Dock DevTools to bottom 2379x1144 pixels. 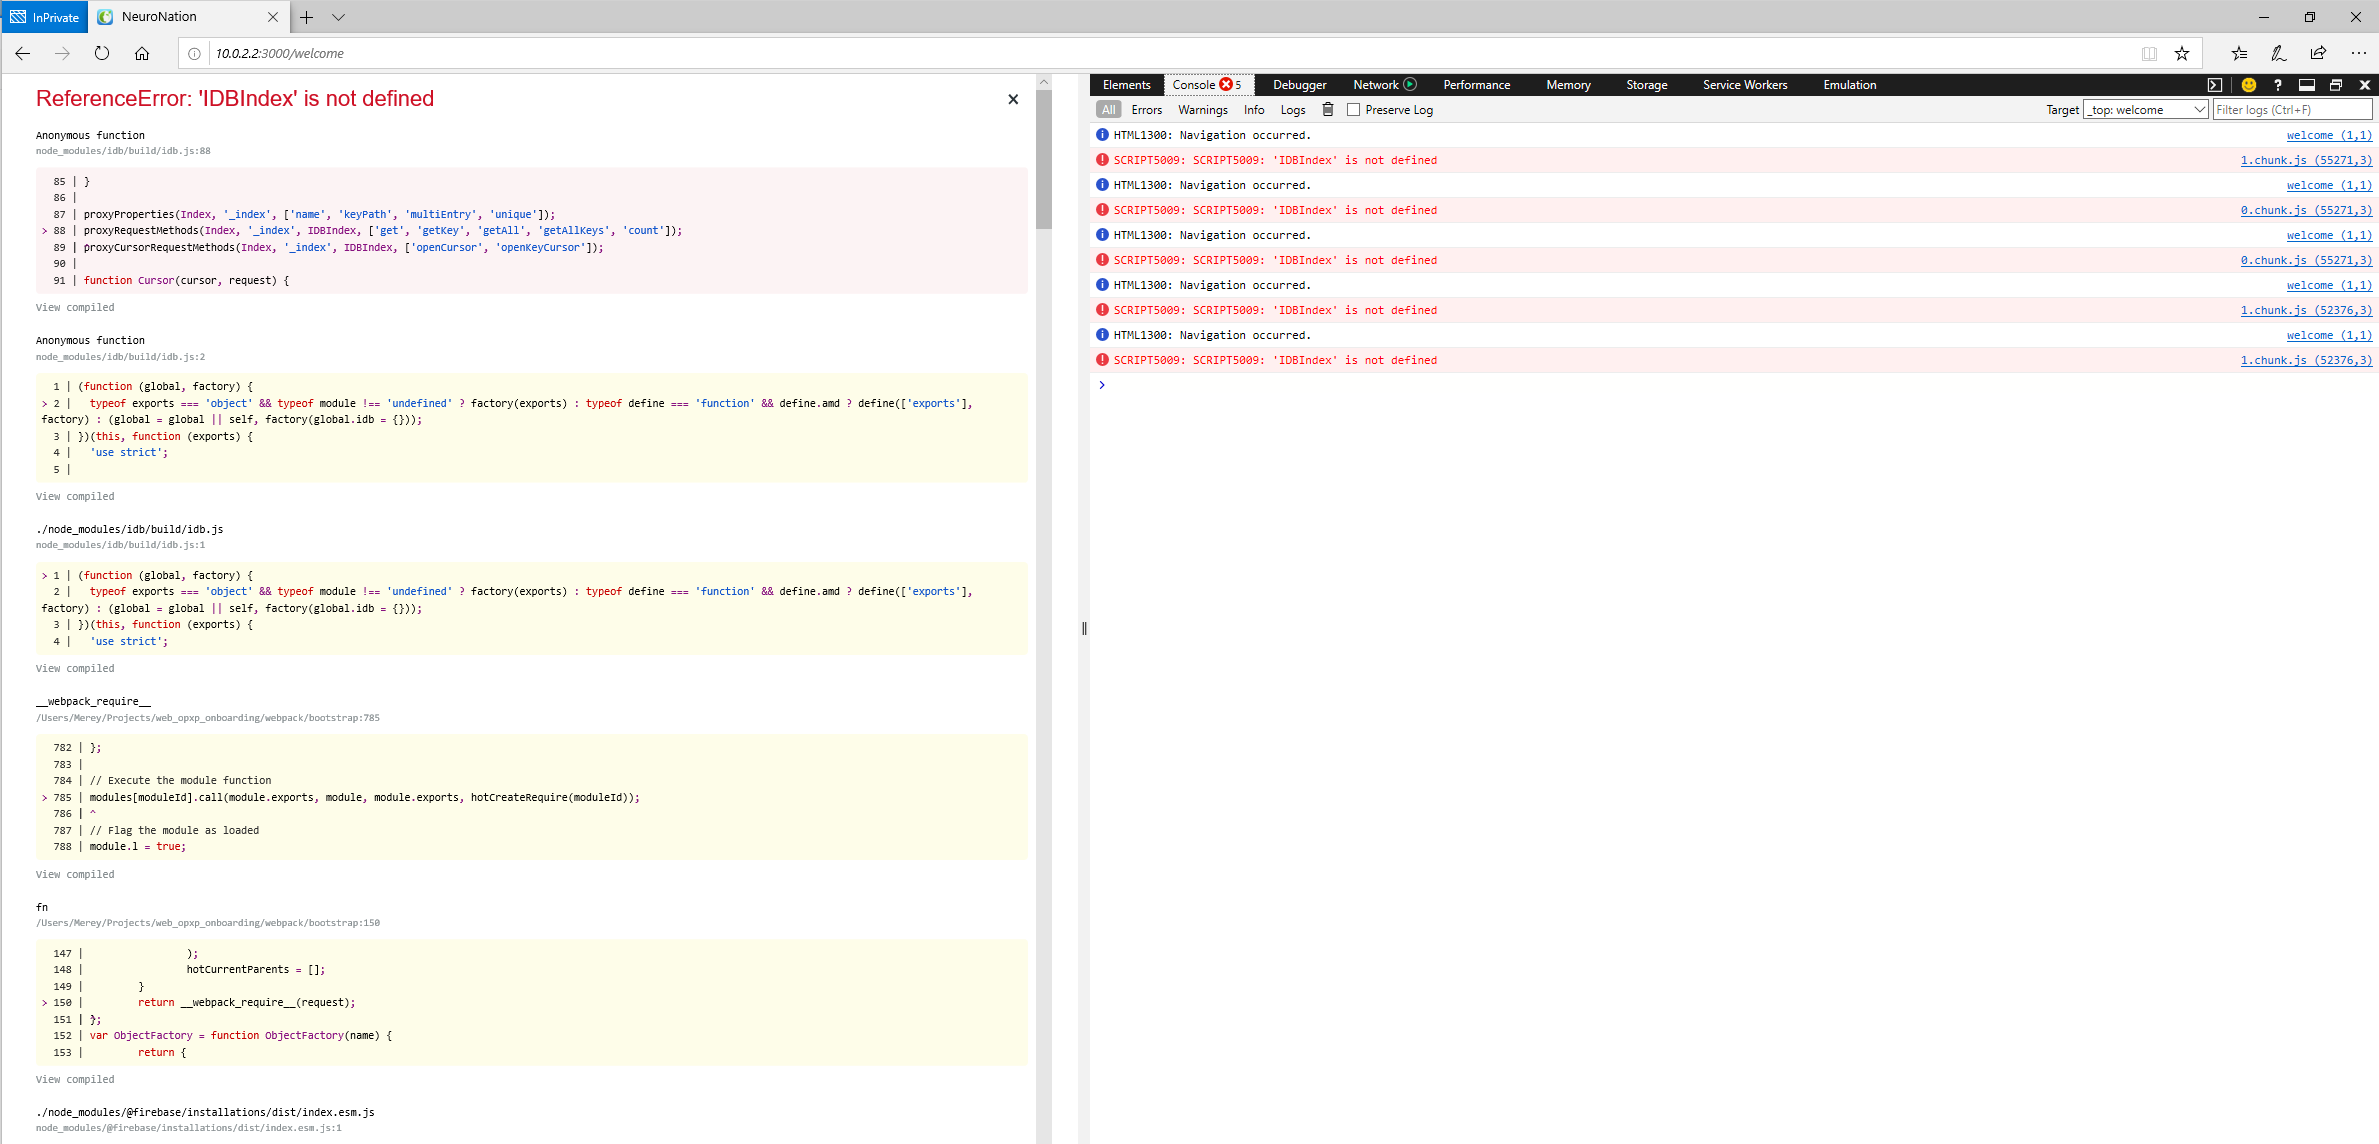point(2307,85)
